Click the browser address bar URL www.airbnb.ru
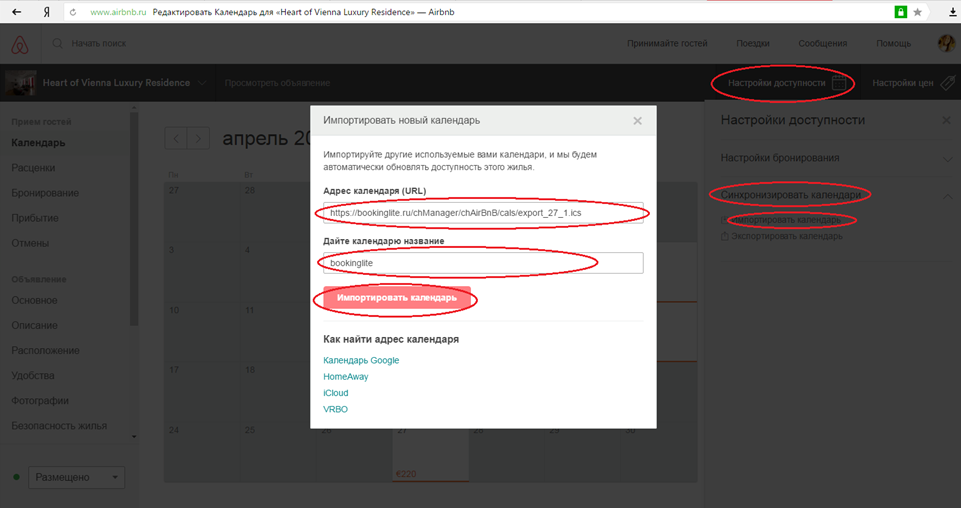This screenshot has width=961, height=508. click(x=118, y=12)
